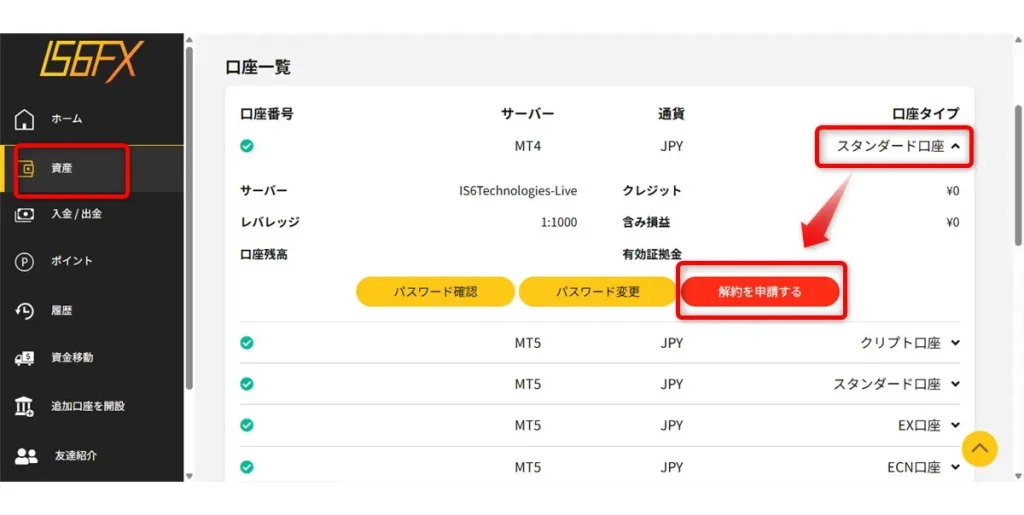Click the circled P icon for ポイント
This screenshot has height=515, width=1024.
(24, 262)
